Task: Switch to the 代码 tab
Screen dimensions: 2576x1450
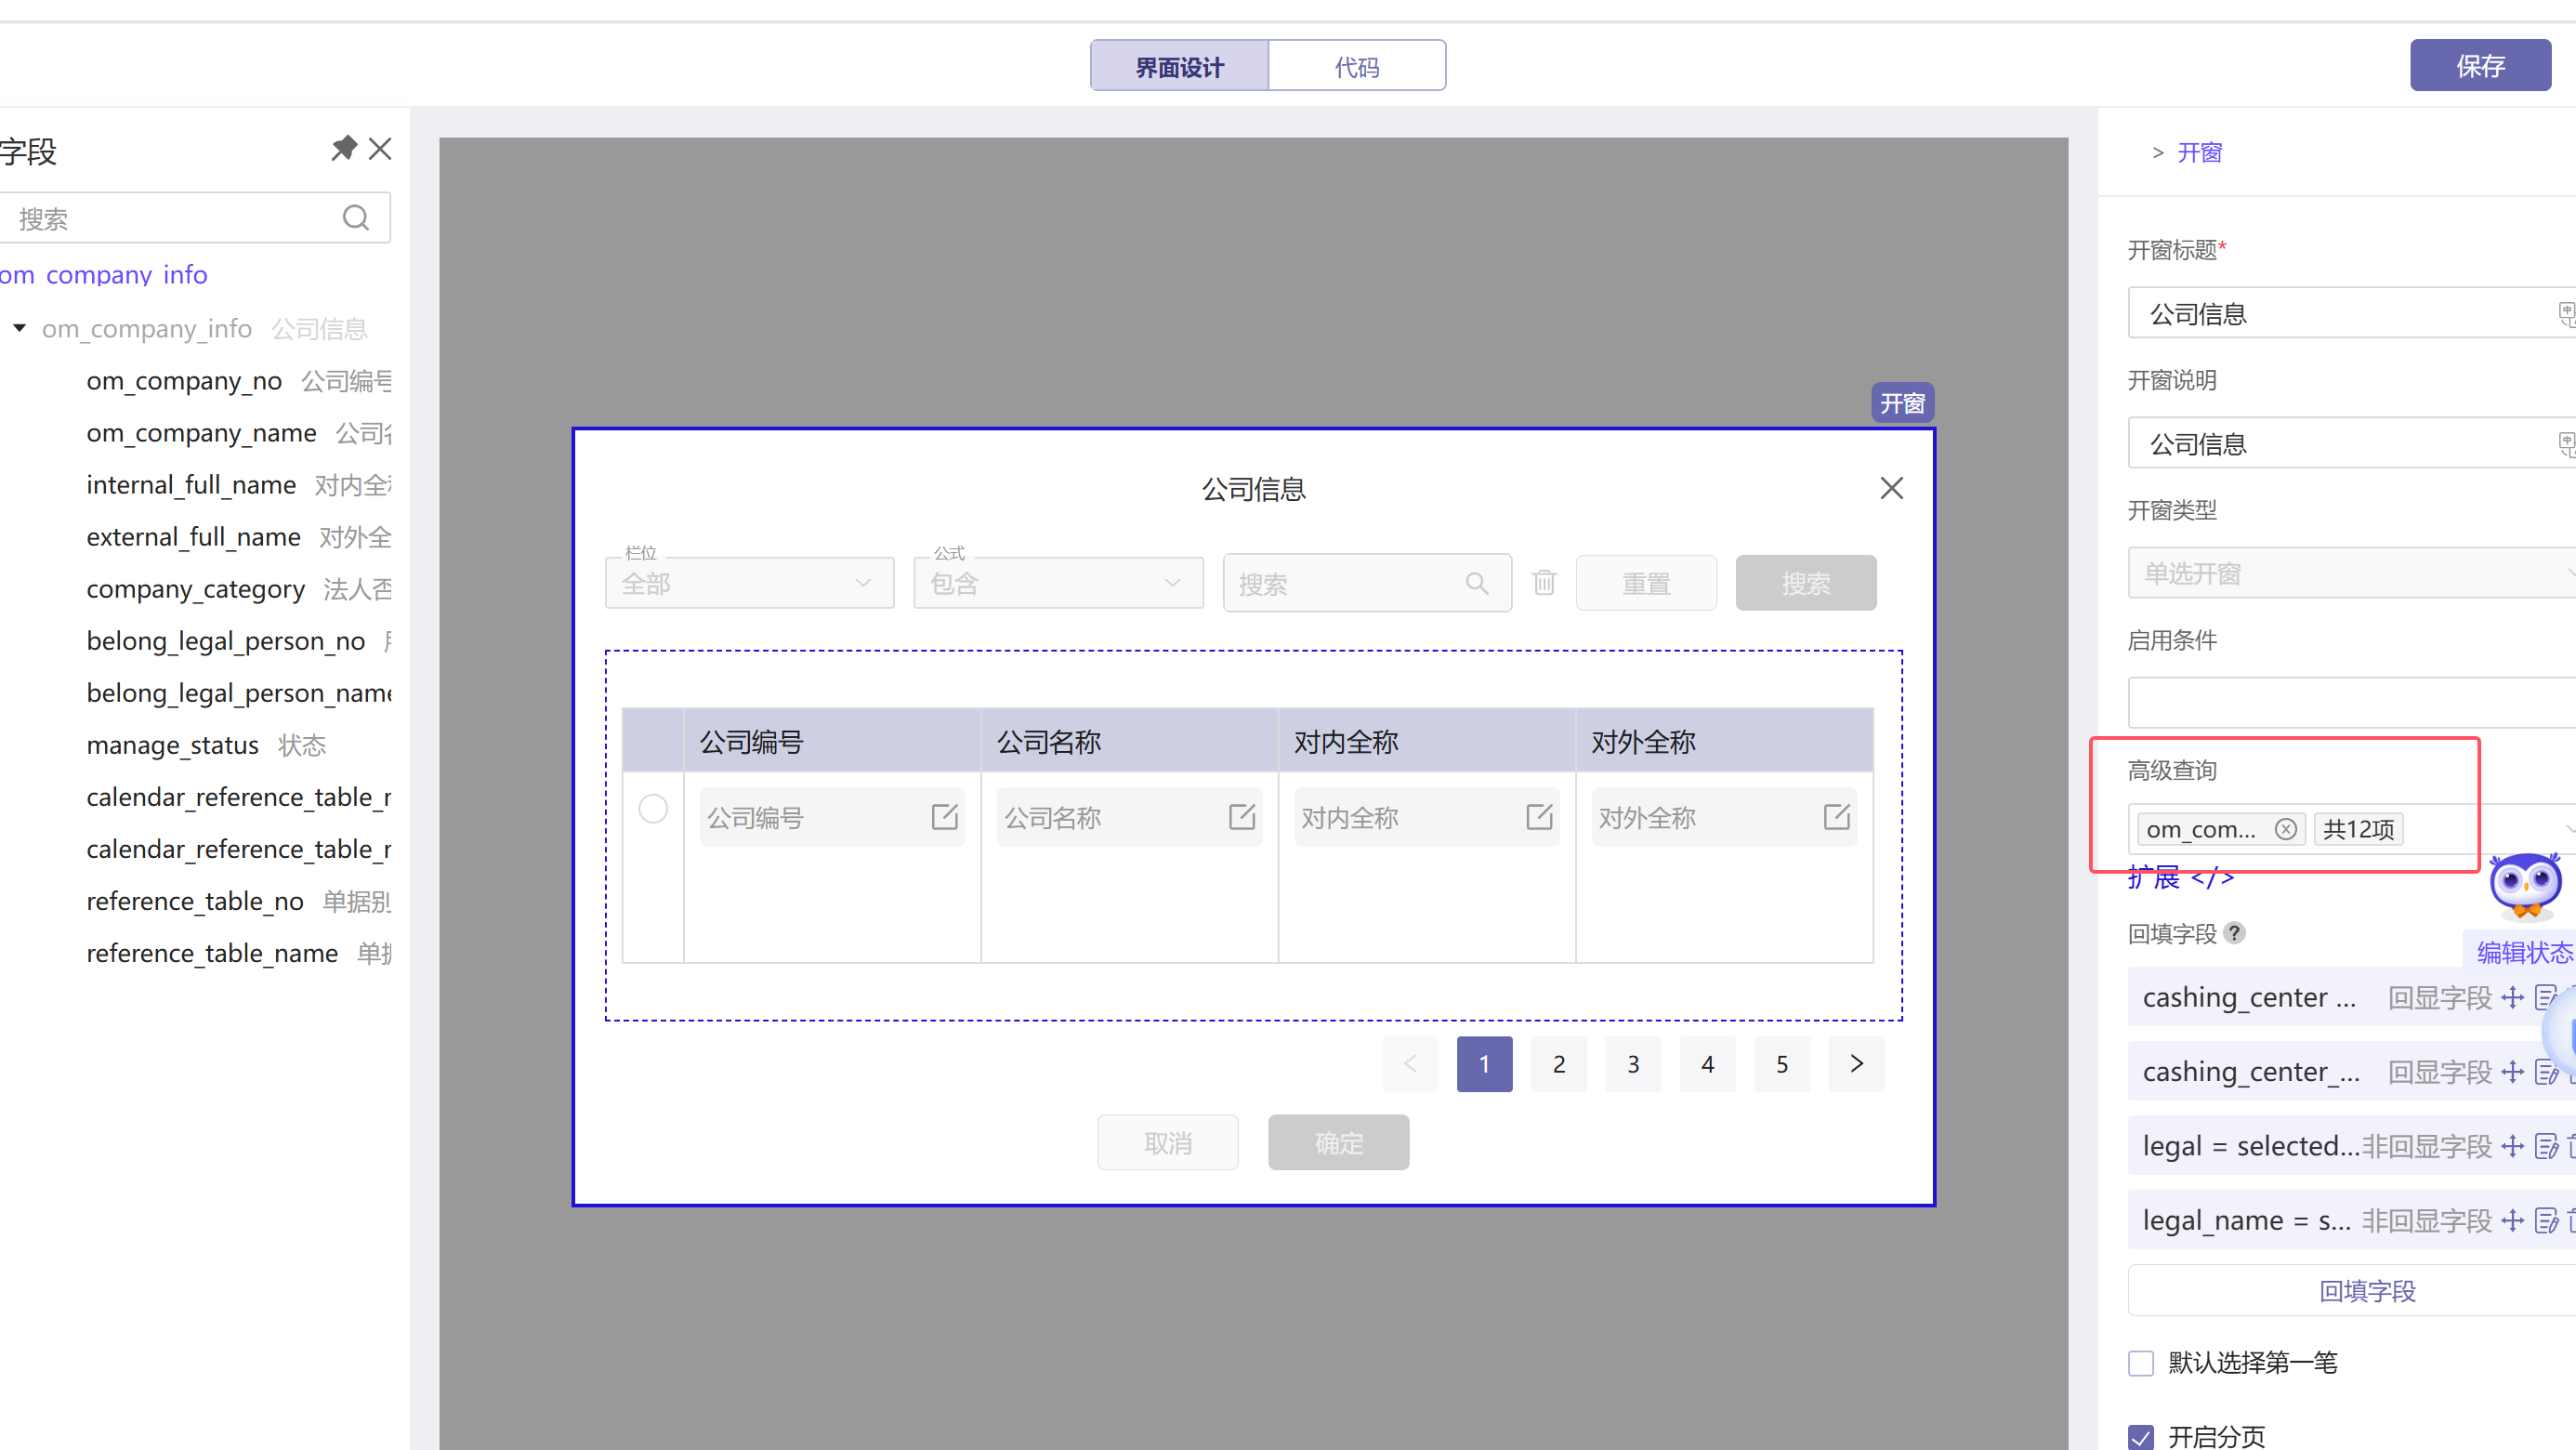Action: point(1357,66)
